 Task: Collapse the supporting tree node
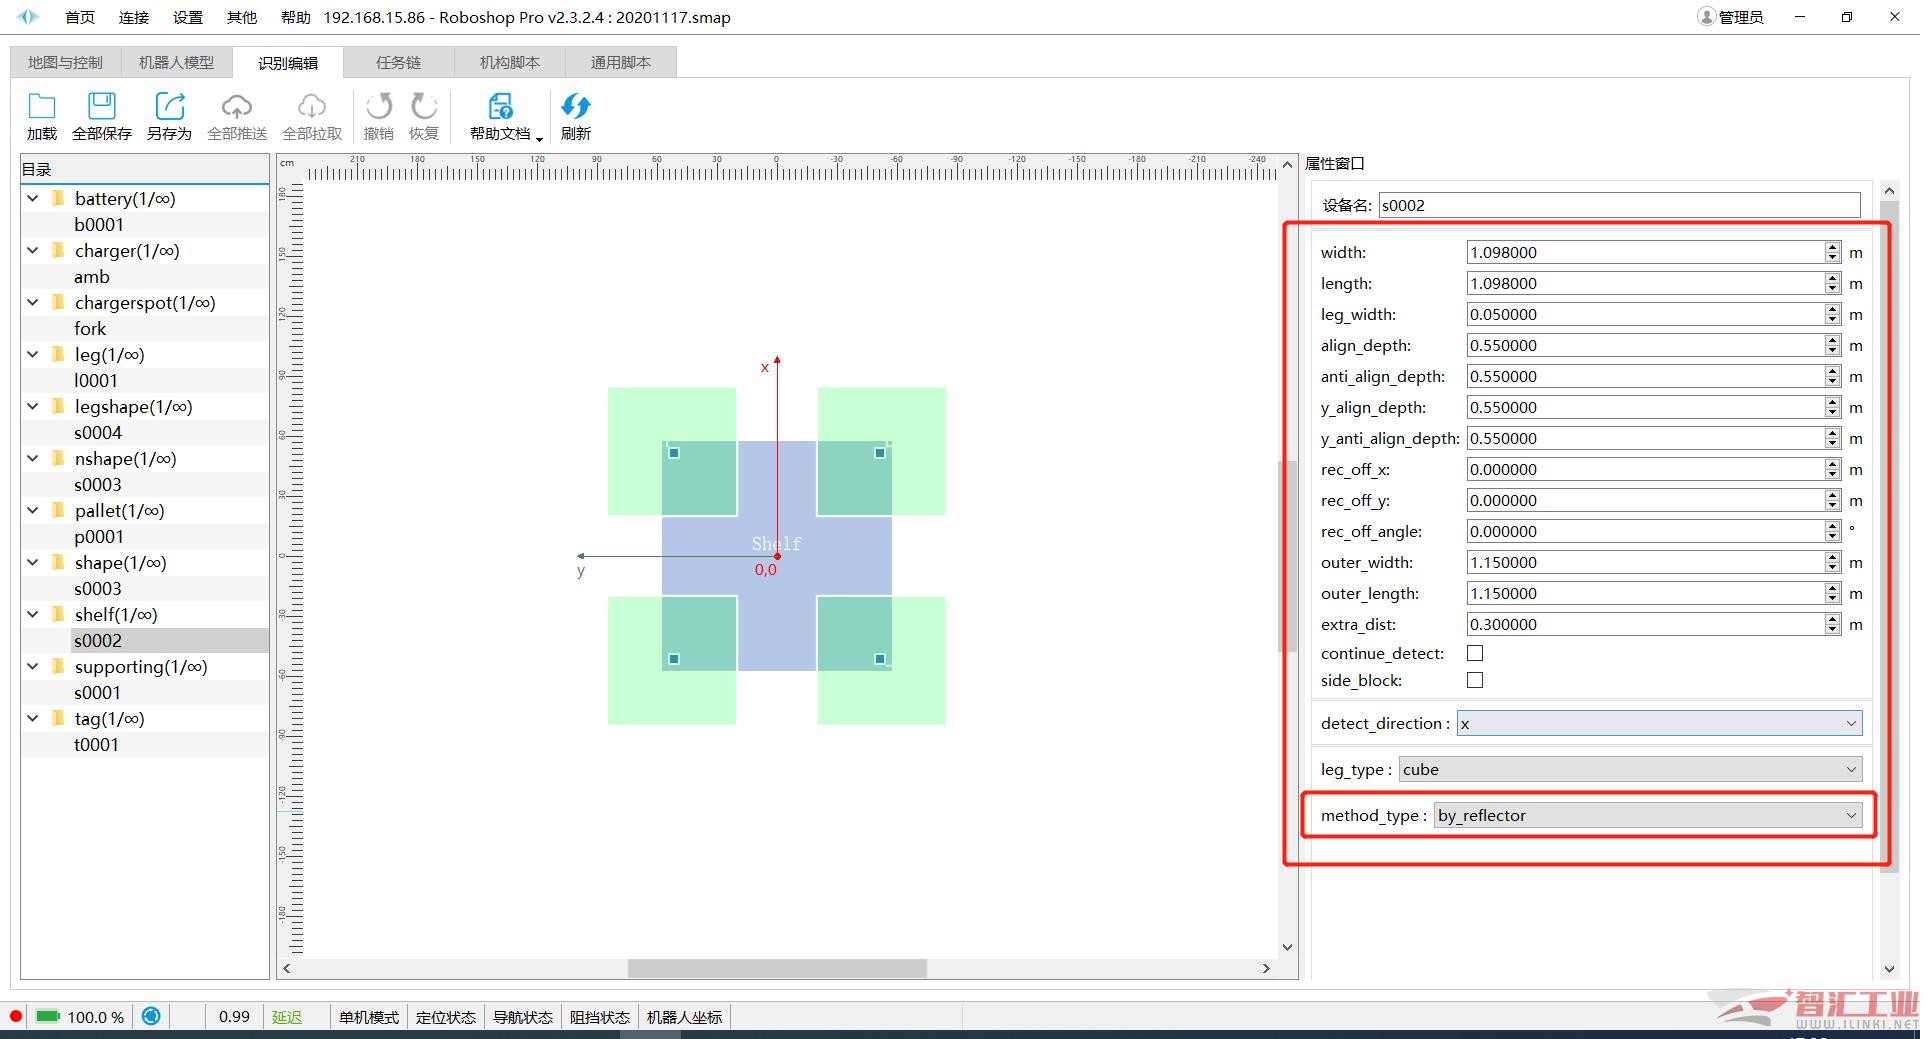point(33,666)
